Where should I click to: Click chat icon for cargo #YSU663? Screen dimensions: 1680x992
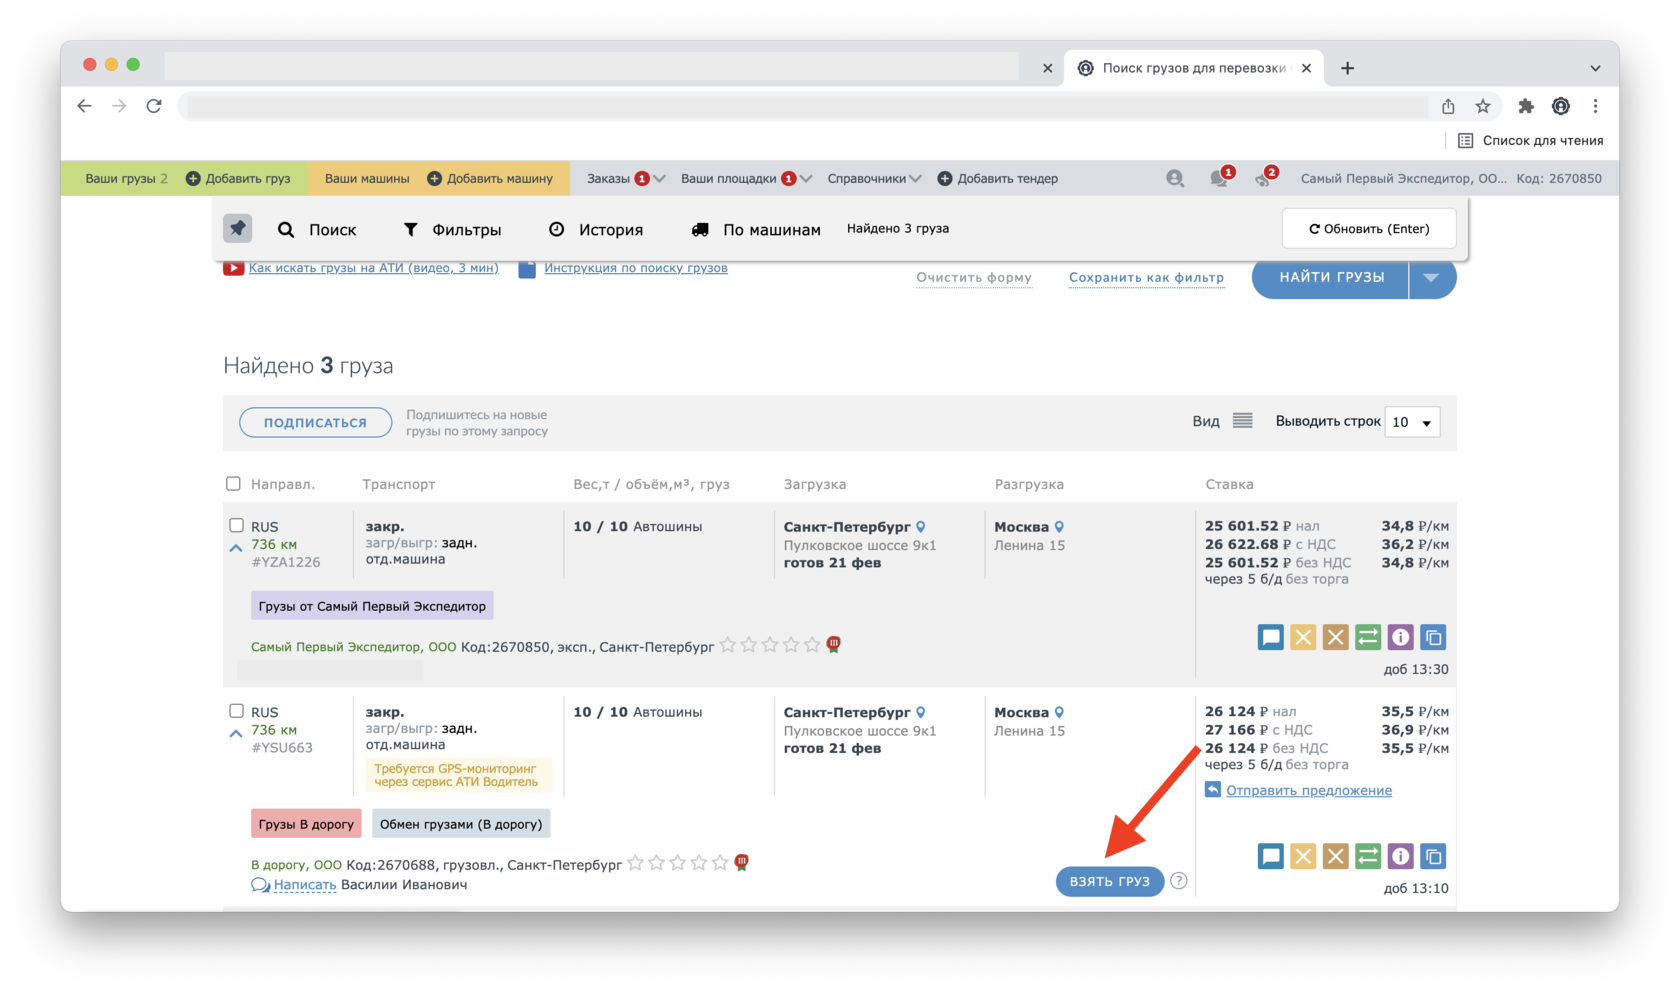pyautogui.click(x=1270, y=856)
